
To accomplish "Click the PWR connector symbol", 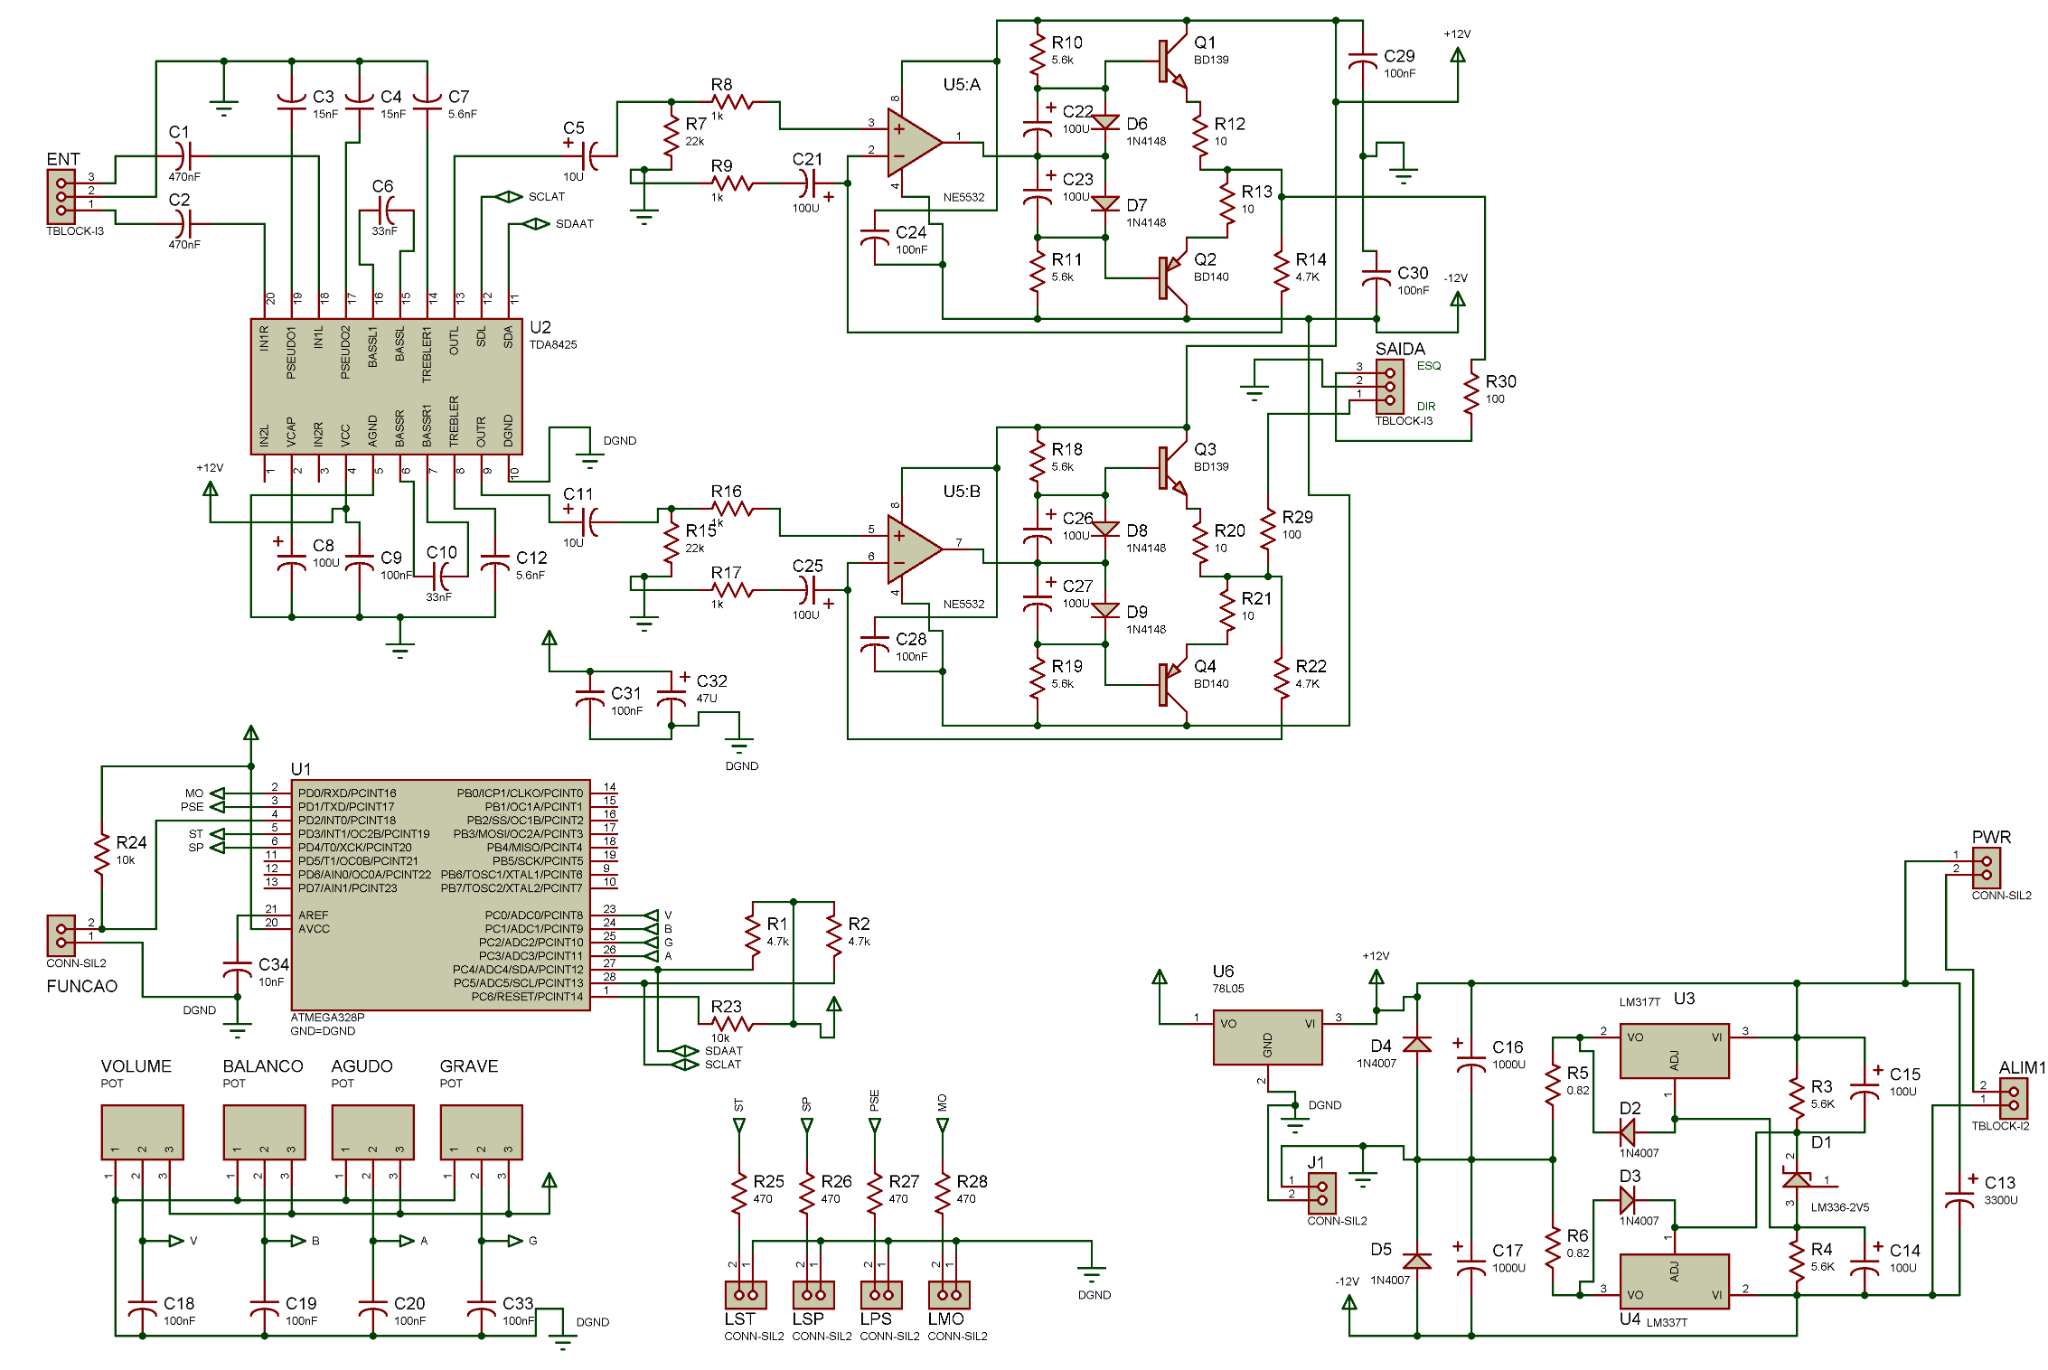I will [x=1986, y=868].
